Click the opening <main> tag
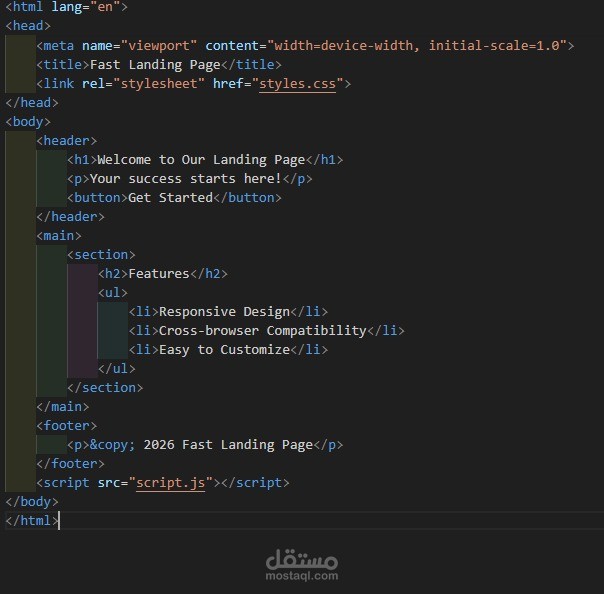Image resolution: width=604 pixels, height=594 pixels. pyautogui.click(x=59, y=236)
